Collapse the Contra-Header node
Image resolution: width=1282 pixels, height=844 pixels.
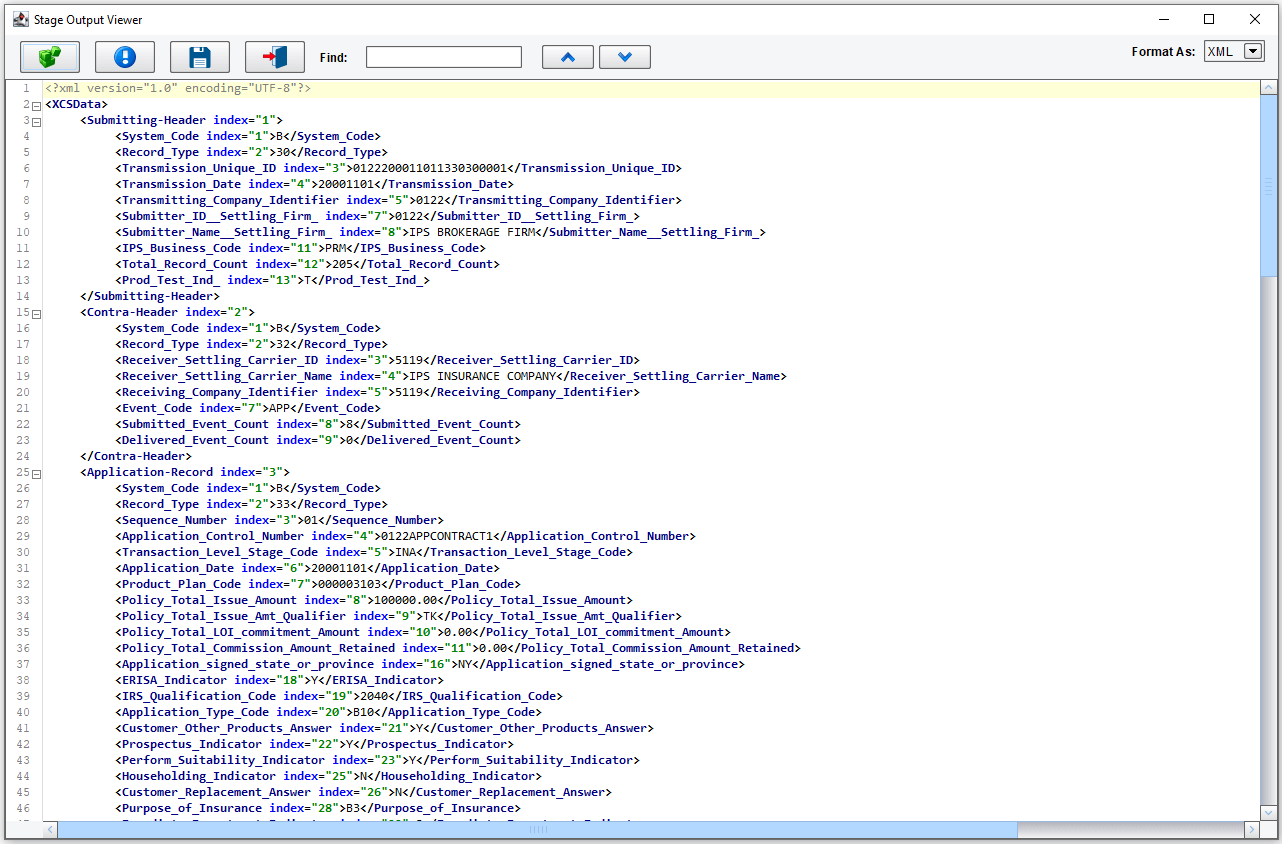[x=36, y=313]
